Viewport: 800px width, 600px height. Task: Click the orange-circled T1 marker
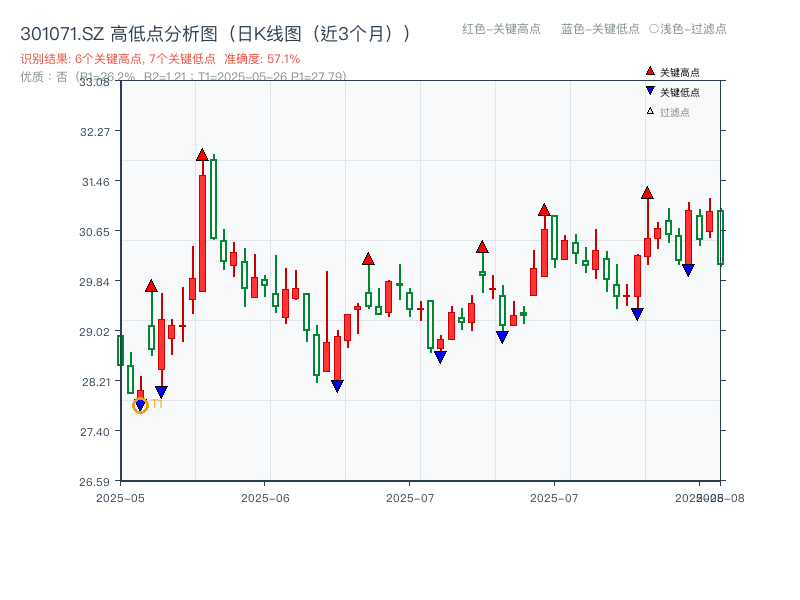(140, 406)
